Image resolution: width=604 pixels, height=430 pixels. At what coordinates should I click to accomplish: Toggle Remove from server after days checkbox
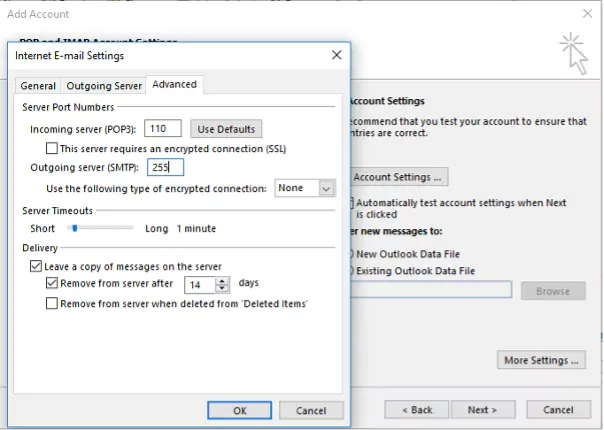point(52,283)
